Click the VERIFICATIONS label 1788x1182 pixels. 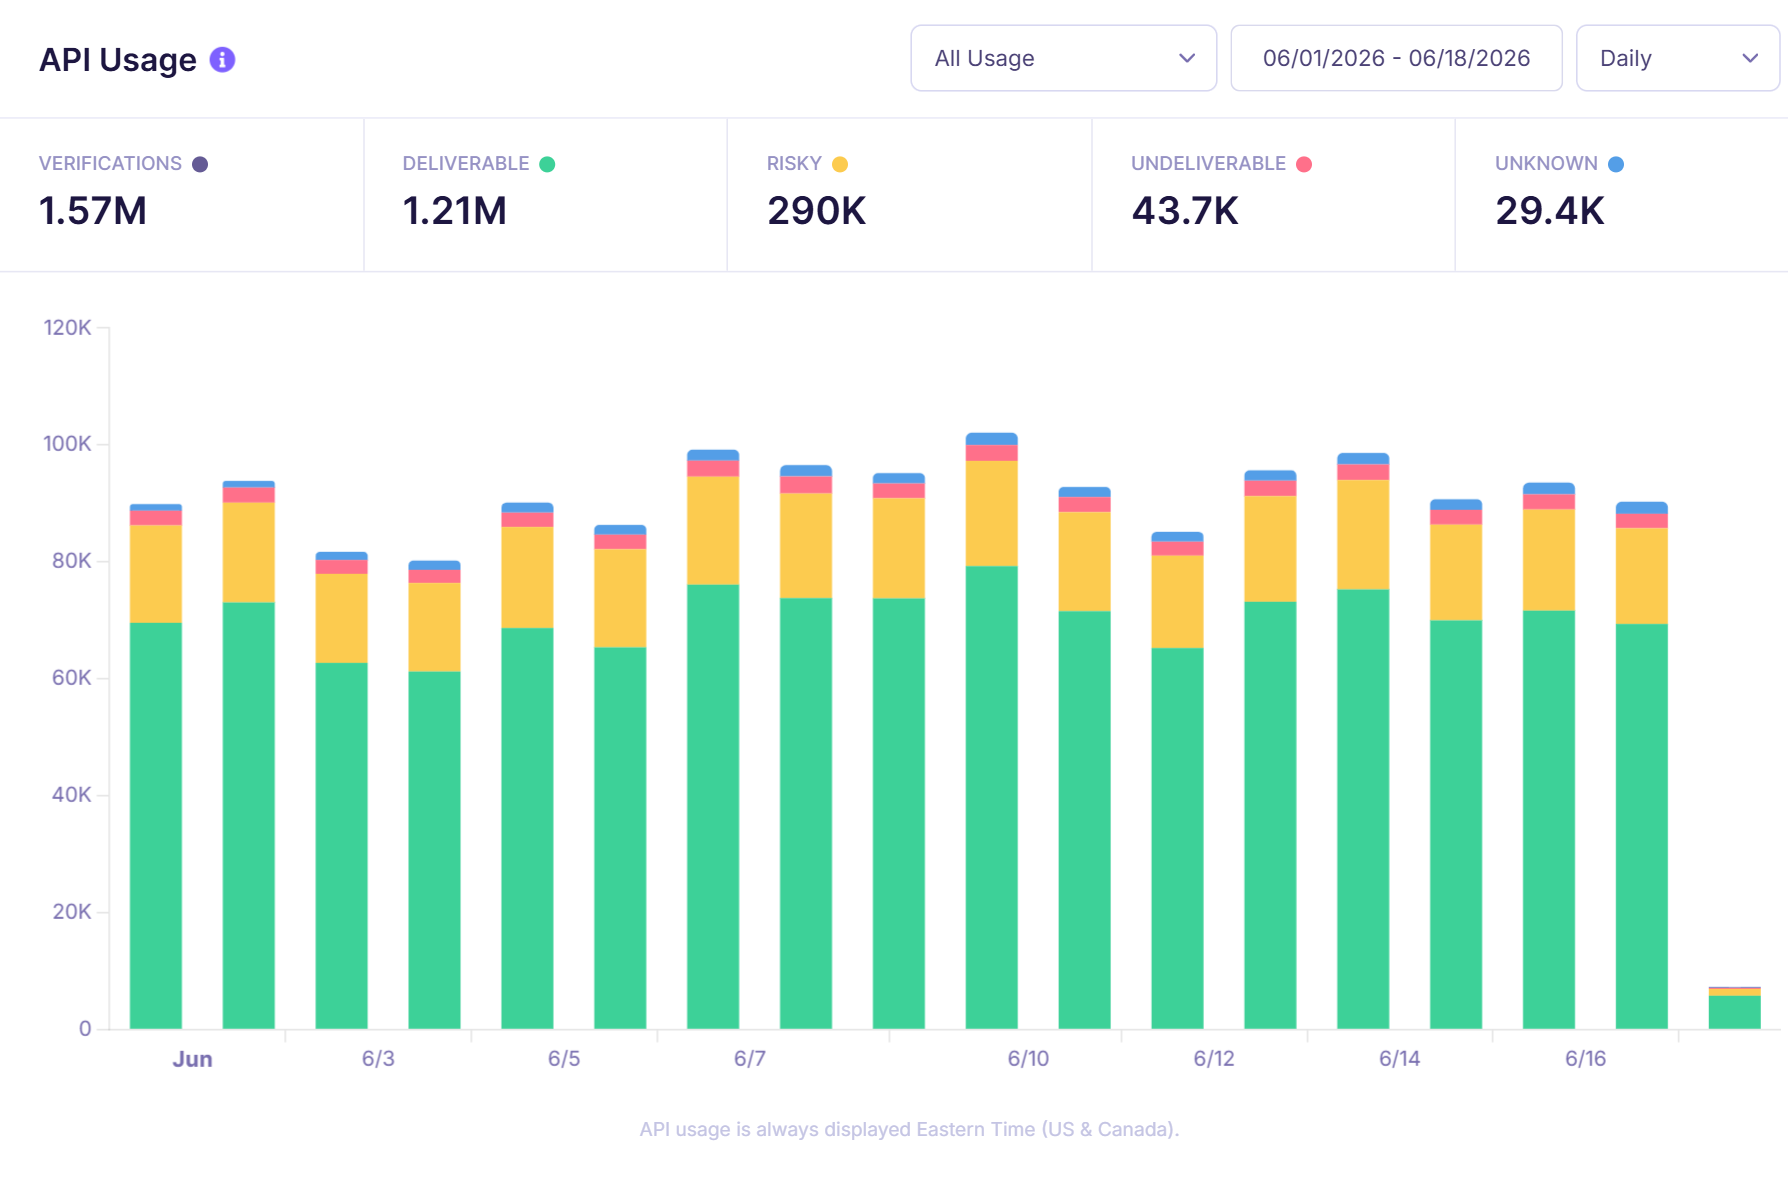(x=110, y=163)
